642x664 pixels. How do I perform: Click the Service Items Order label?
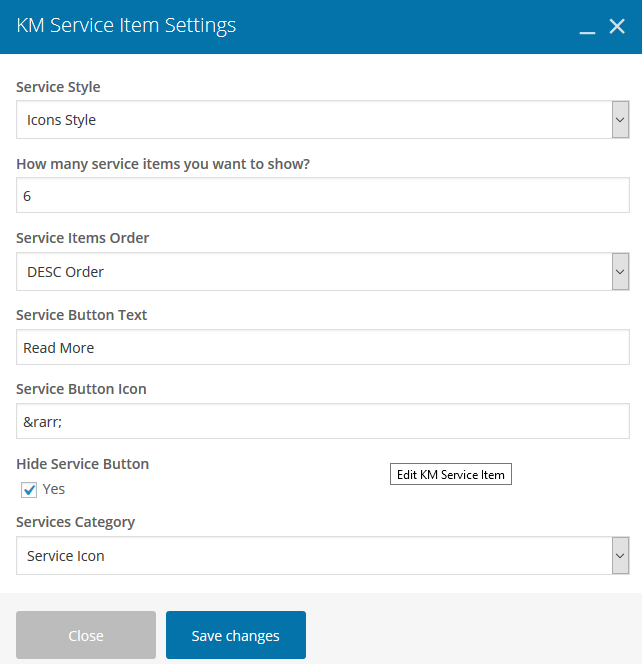82,239
